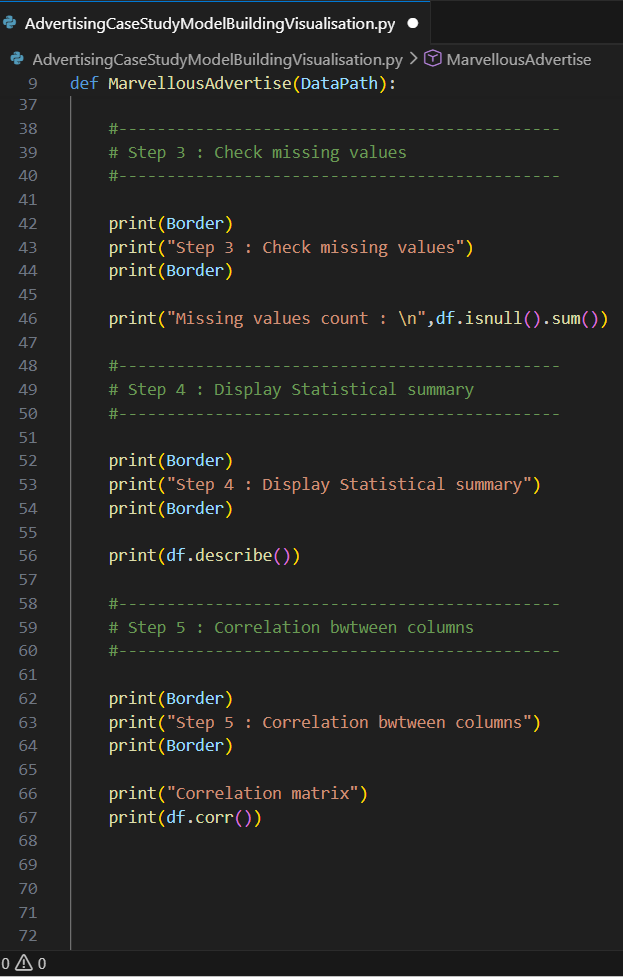Click the breadcrumb chevron separator

(414, 60)
